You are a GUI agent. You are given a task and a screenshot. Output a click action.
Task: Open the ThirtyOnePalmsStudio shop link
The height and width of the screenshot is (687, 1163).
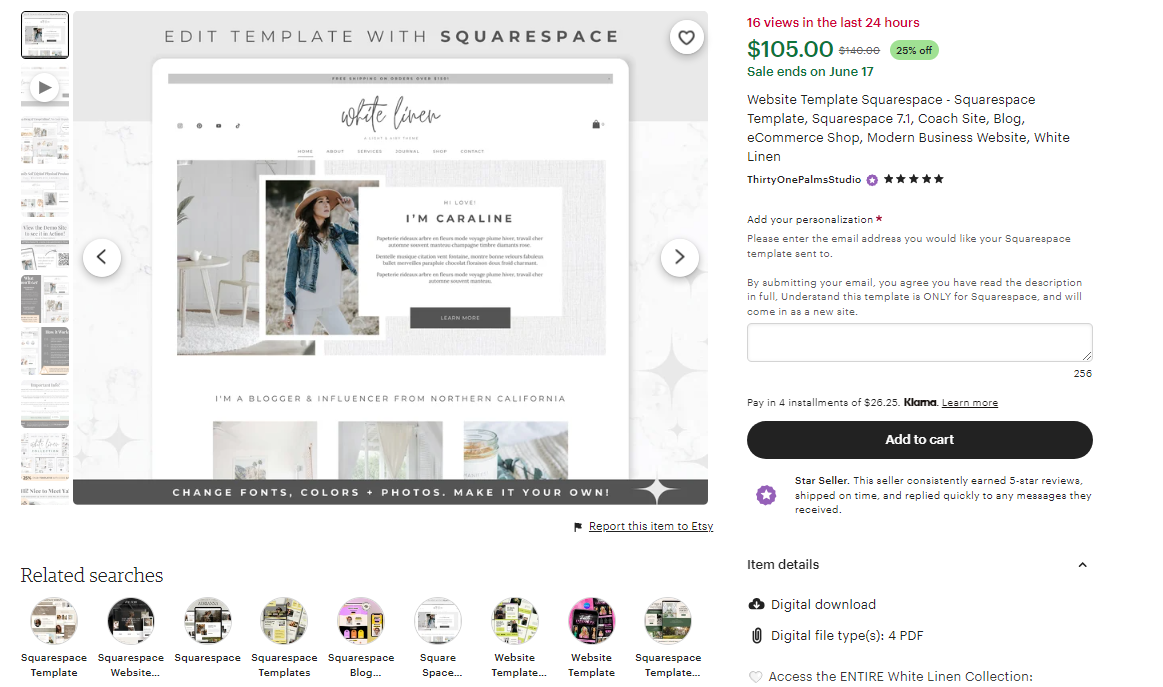pyautogui.click(x=804, y=180)
